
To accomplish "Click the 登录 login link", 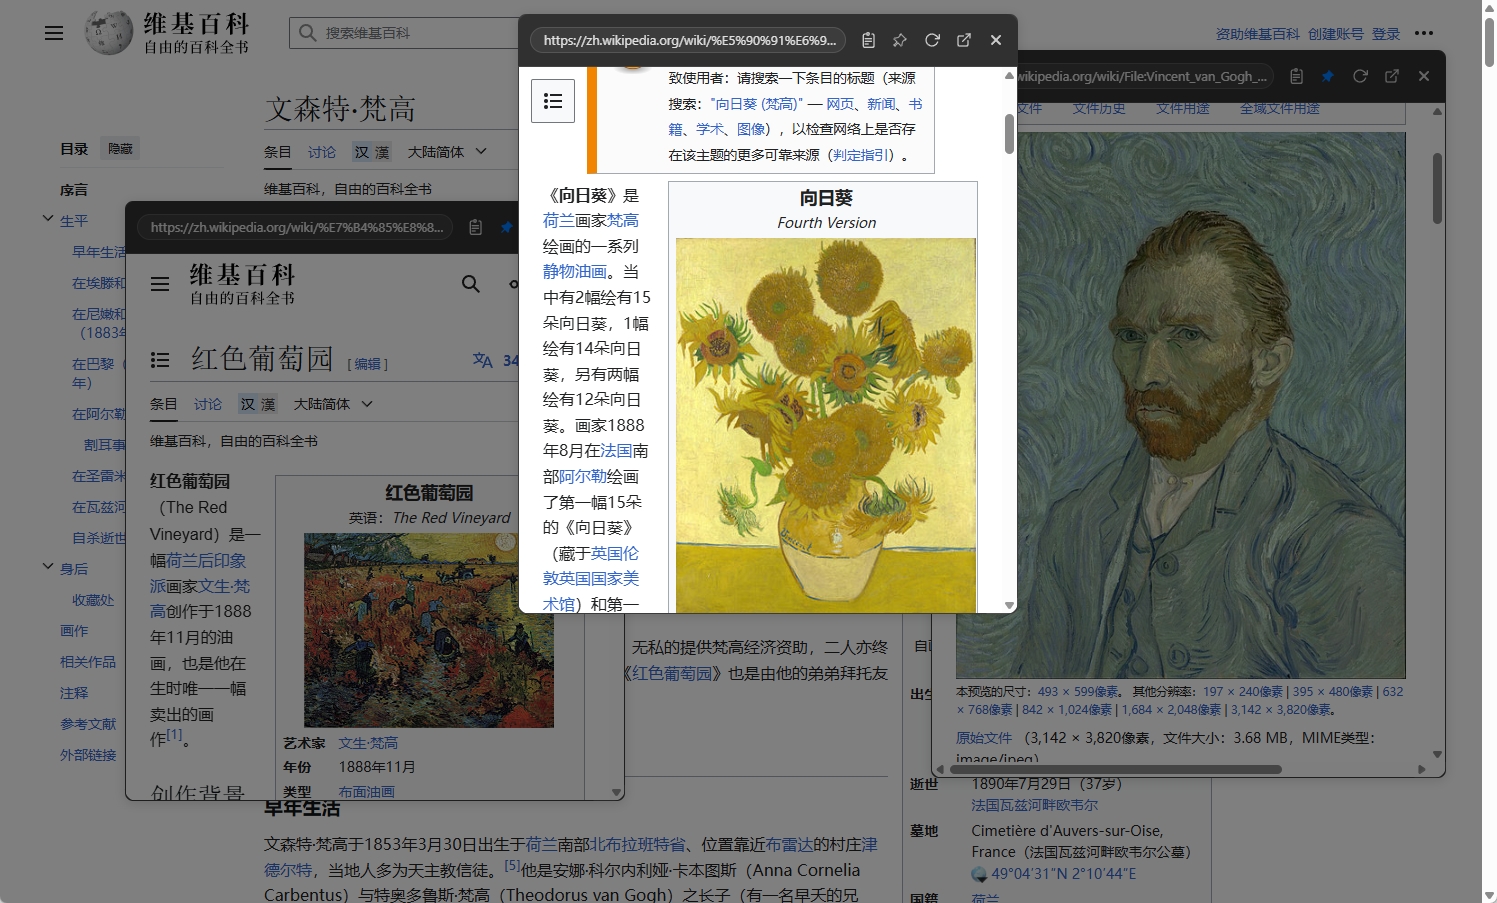I will pos(1385,33).
